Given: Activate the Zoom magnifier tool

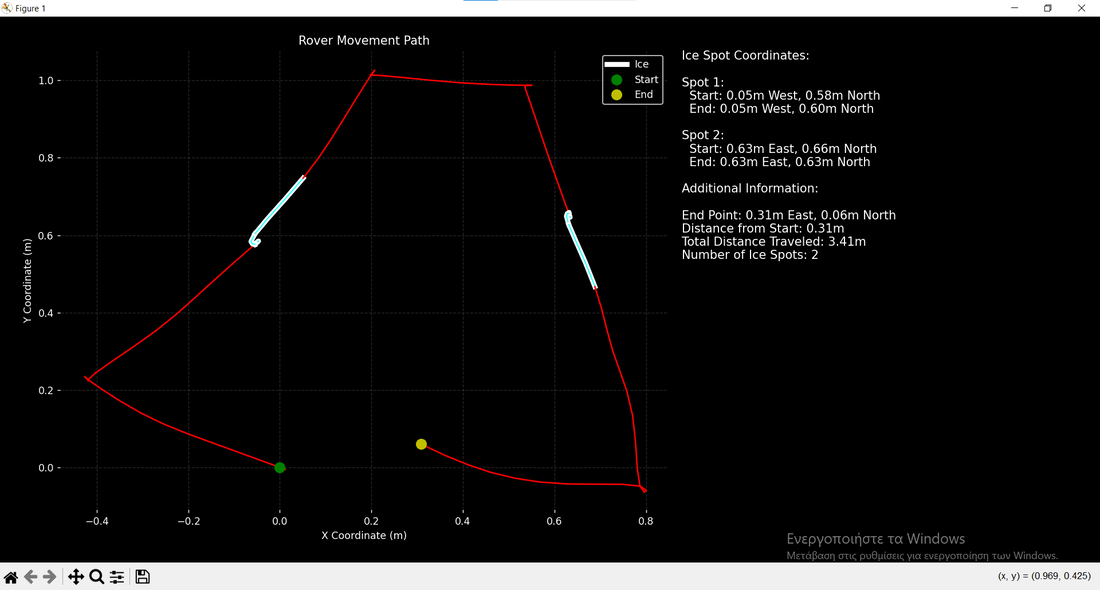Looking at the screenshot, I should [97, 577].
